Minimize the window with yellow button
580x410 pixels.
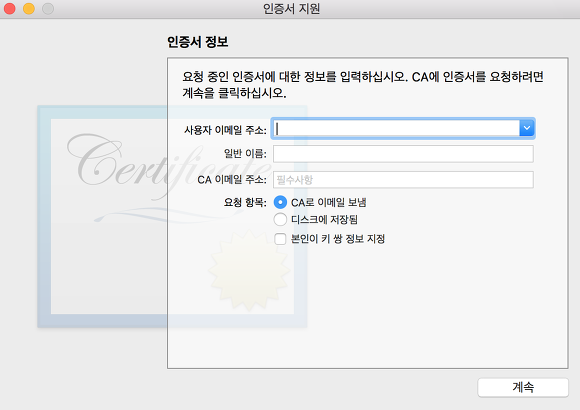coord(29,9)
